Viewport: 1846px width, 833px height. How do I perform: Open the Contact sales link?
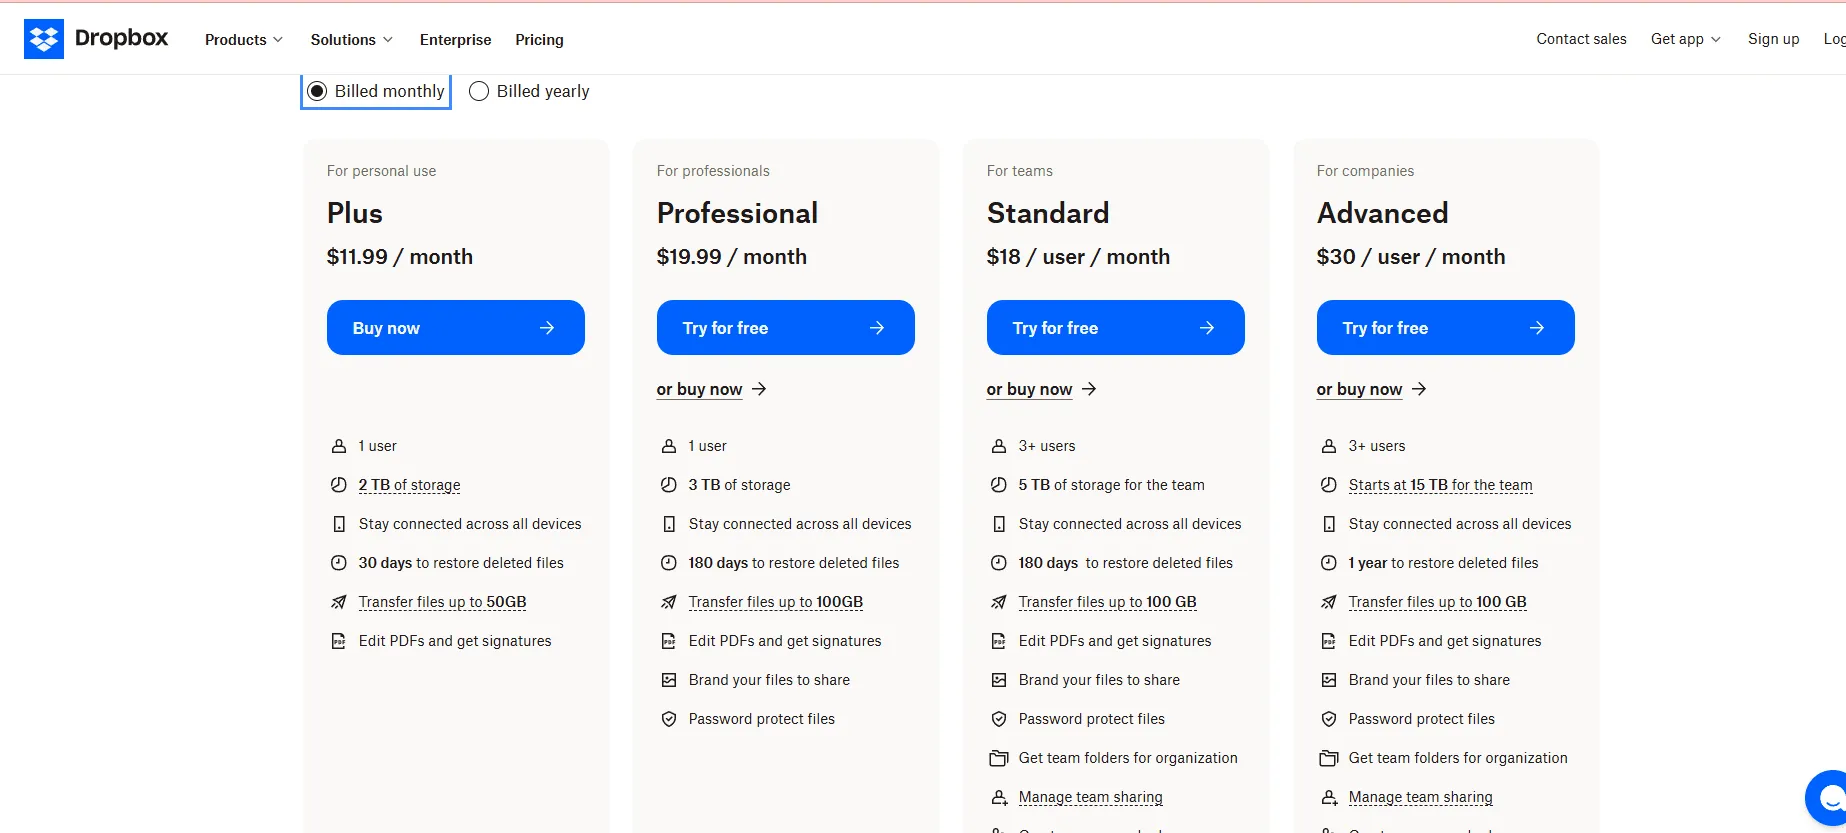click(x=1581, y=39)
